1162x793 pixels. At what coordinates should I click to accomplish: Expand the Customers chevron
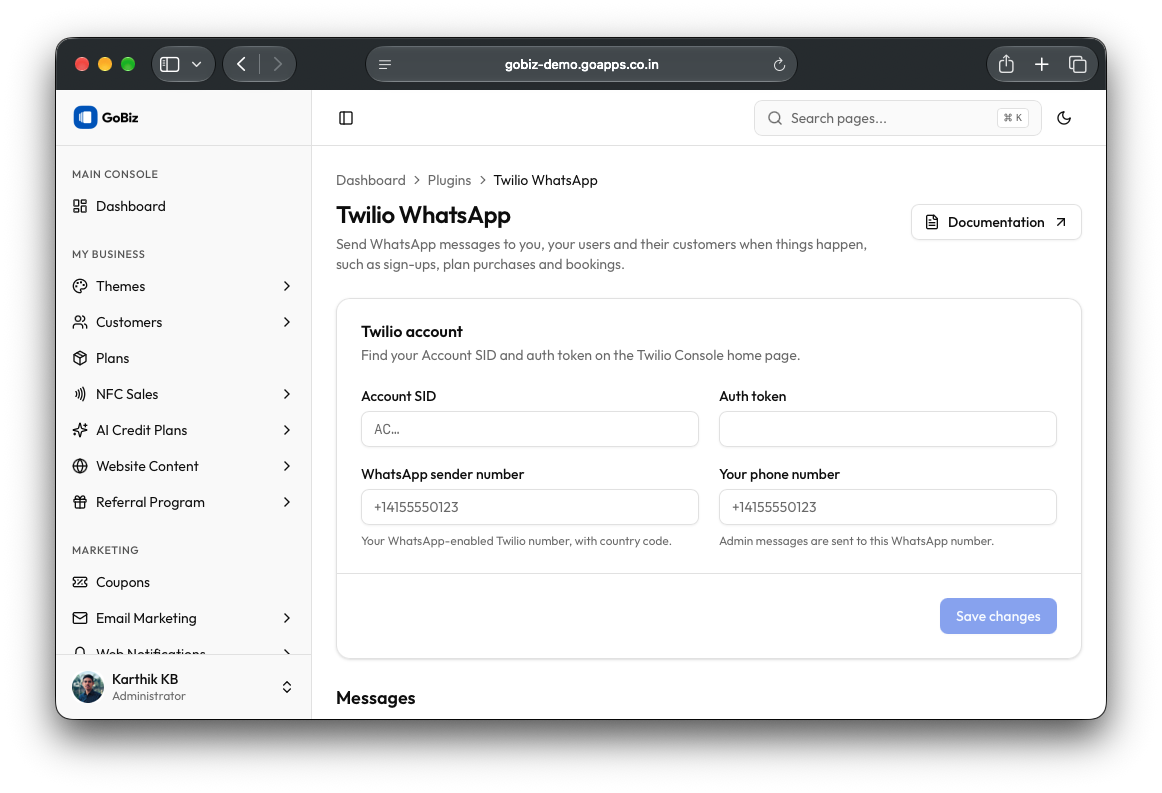tap(287, 322)
